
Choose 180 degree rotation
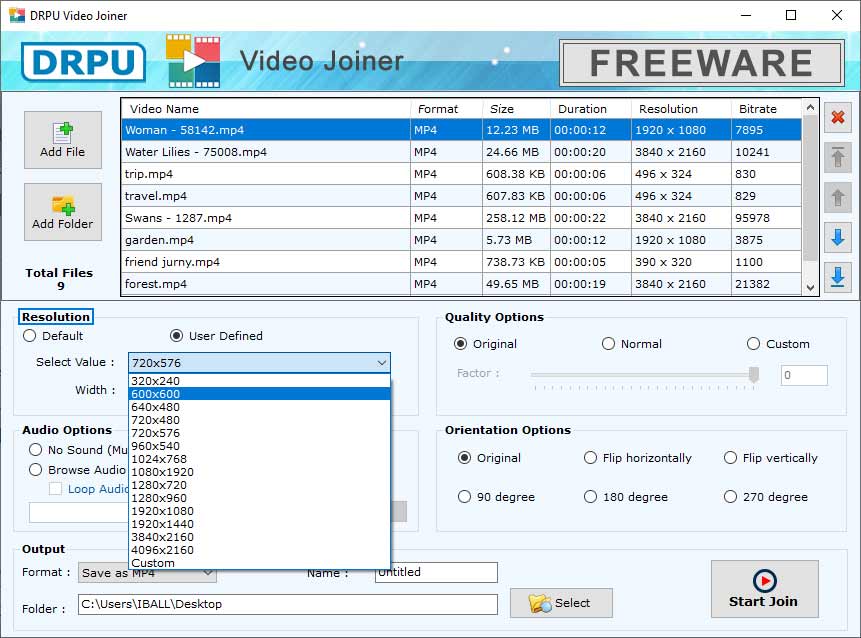[590, 497]
